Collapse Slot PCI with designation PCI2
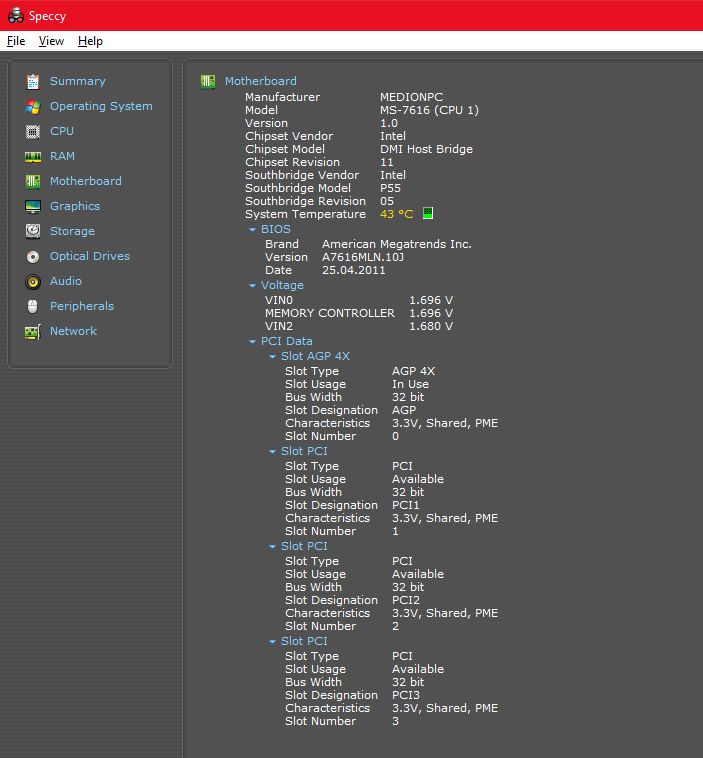Screen dimensions: 703x758 [x=272, y=547]
